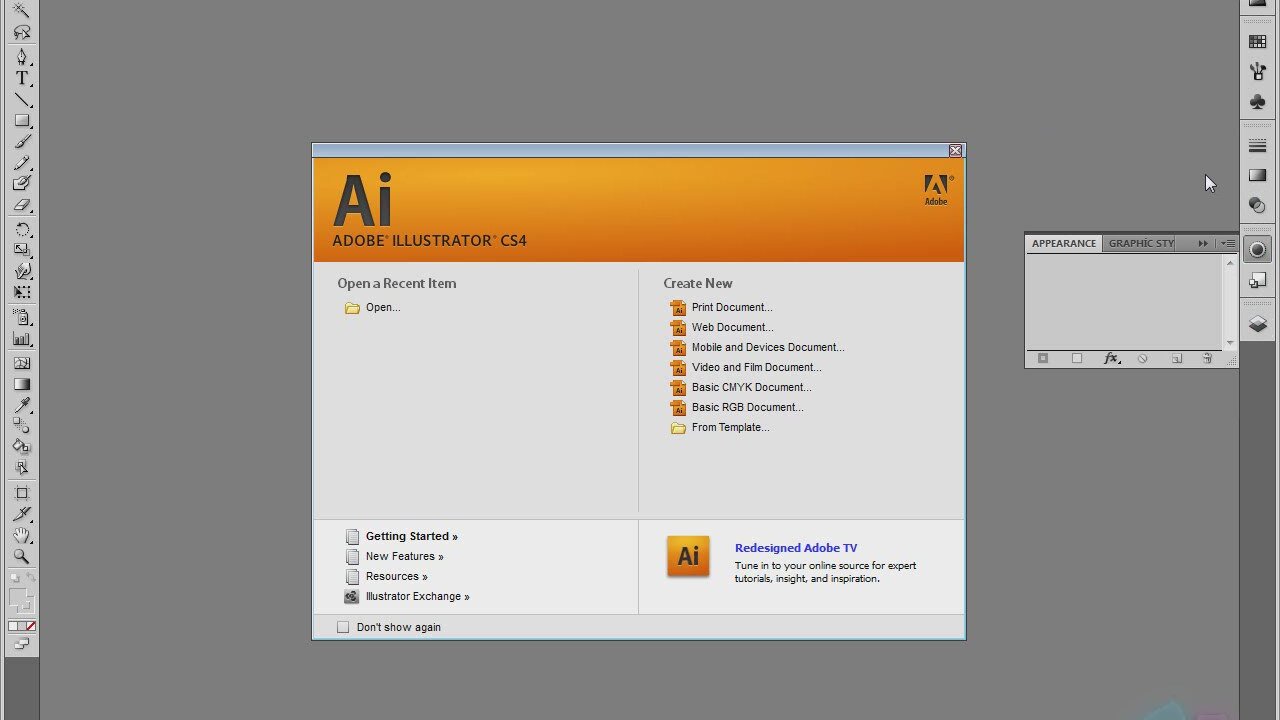Switch to the Graphic Styles tab
This screenshot has width=1280, height=720.
1141,243
